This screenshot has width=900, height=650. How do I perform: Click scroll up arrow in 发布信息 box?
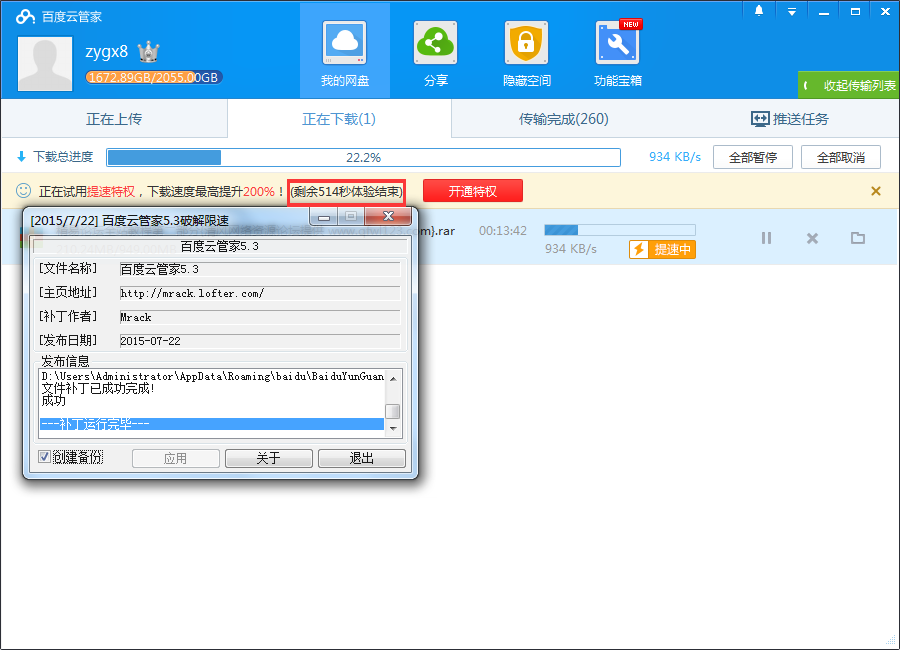pos(393,378)
